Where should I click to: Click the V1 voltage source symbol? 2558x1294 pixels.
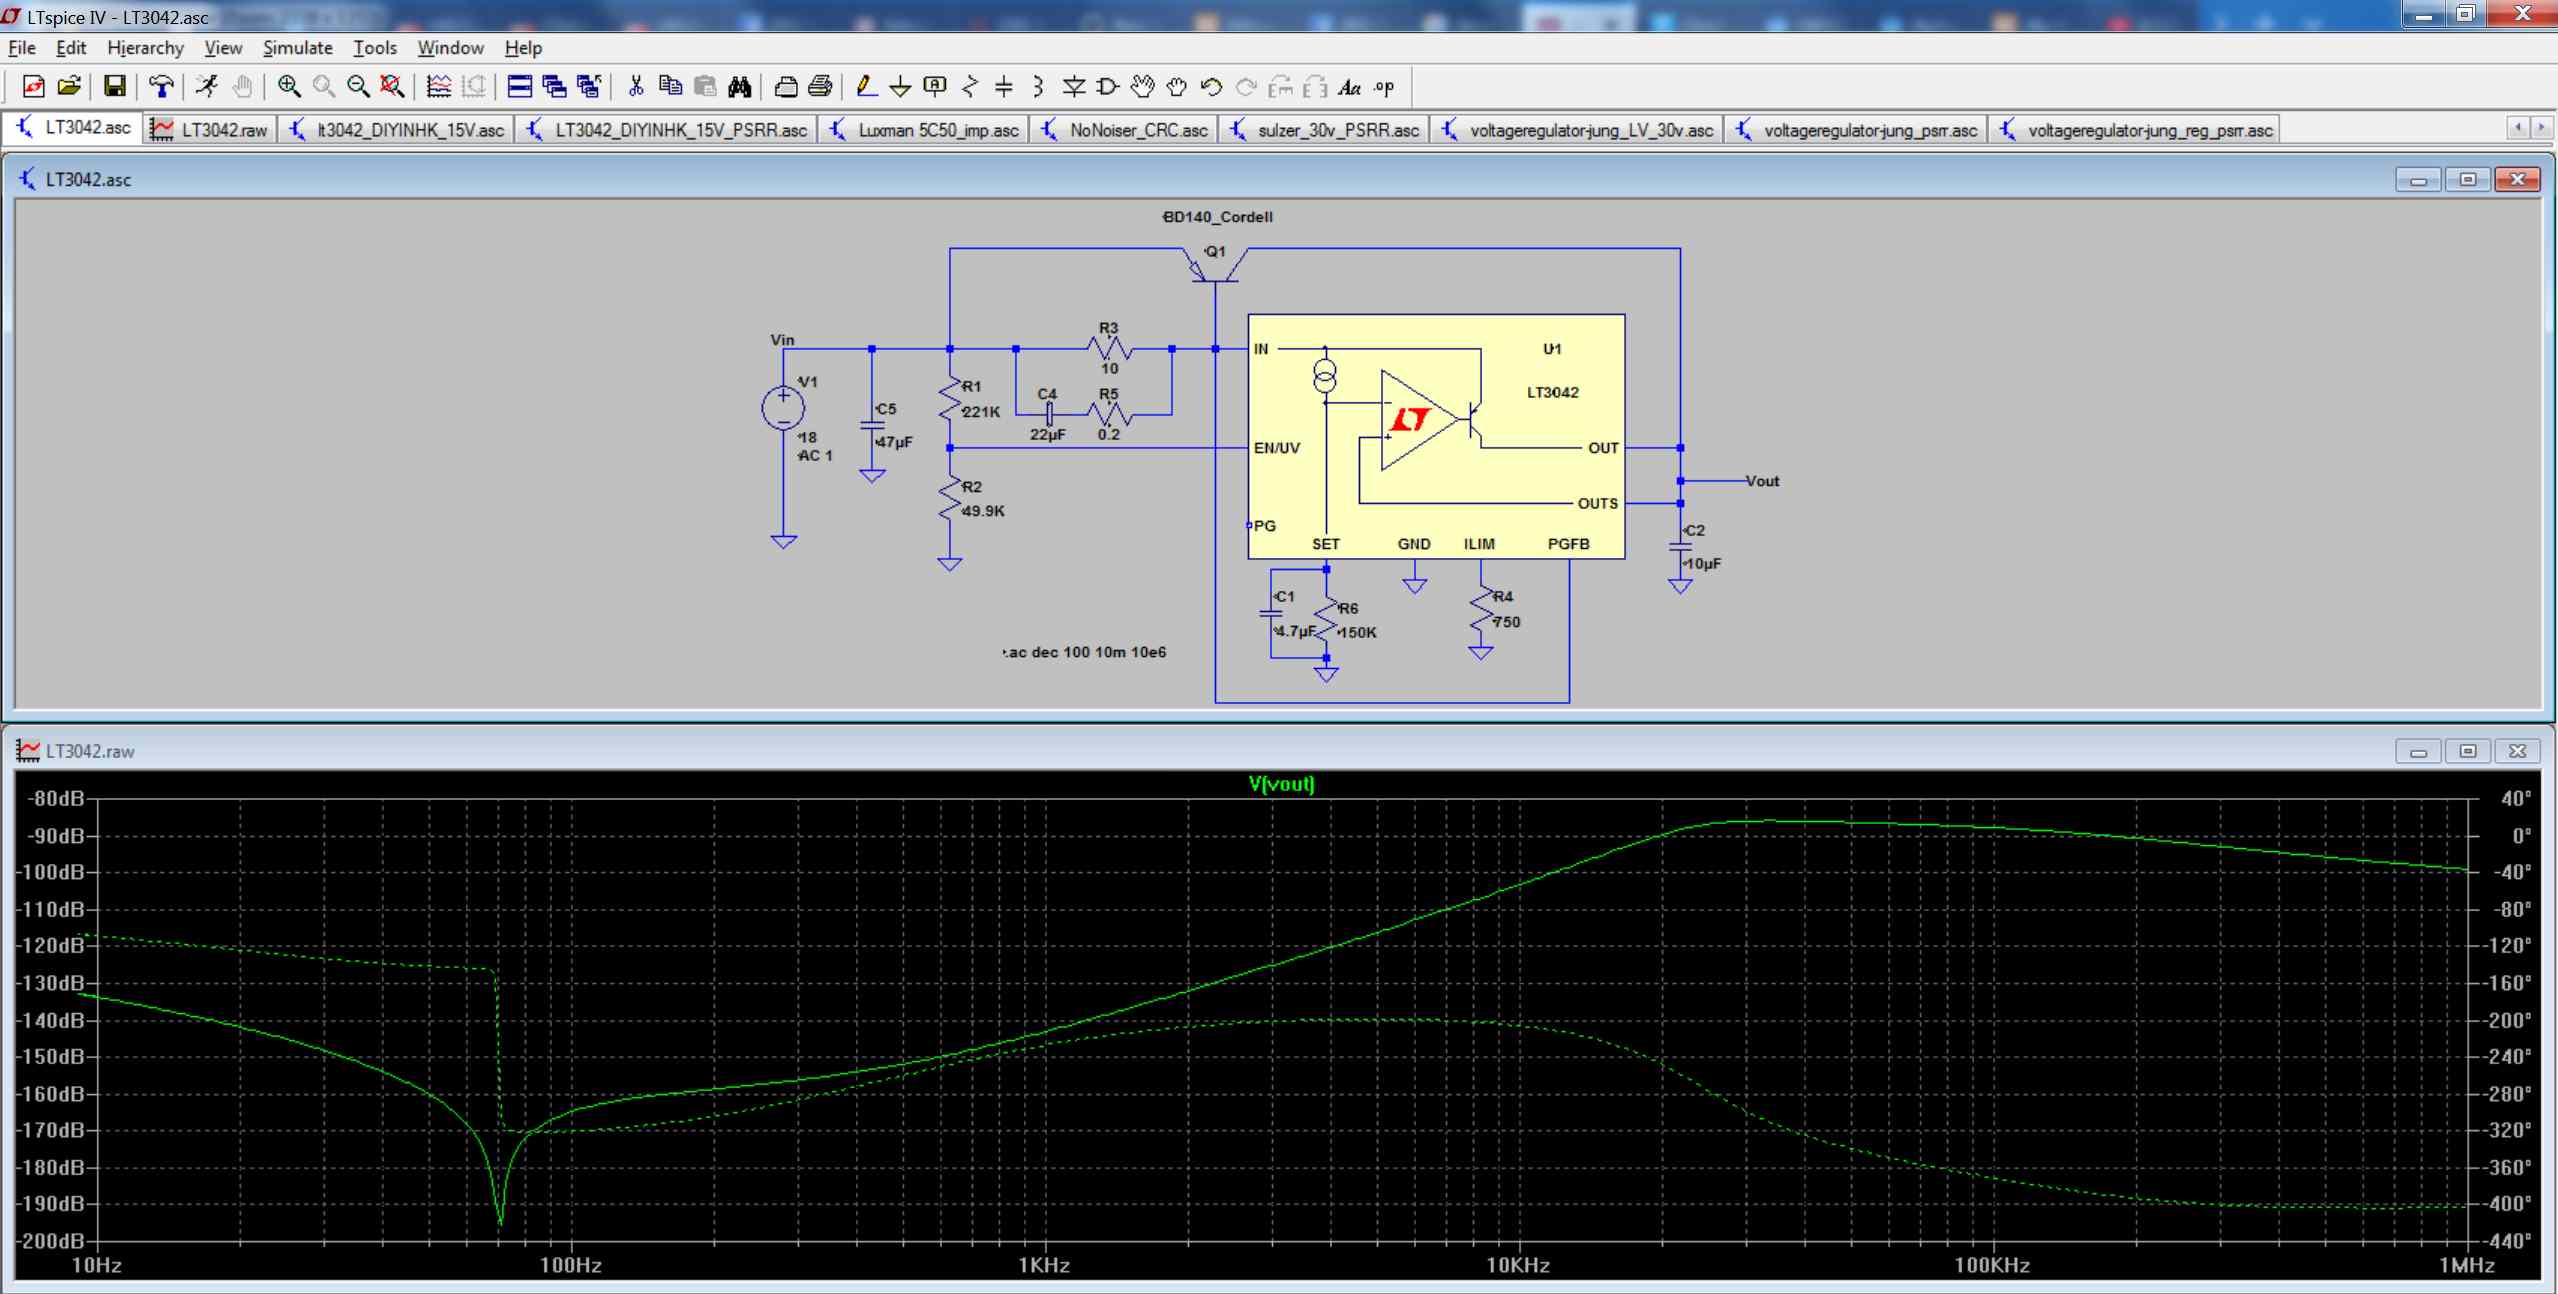783,408
